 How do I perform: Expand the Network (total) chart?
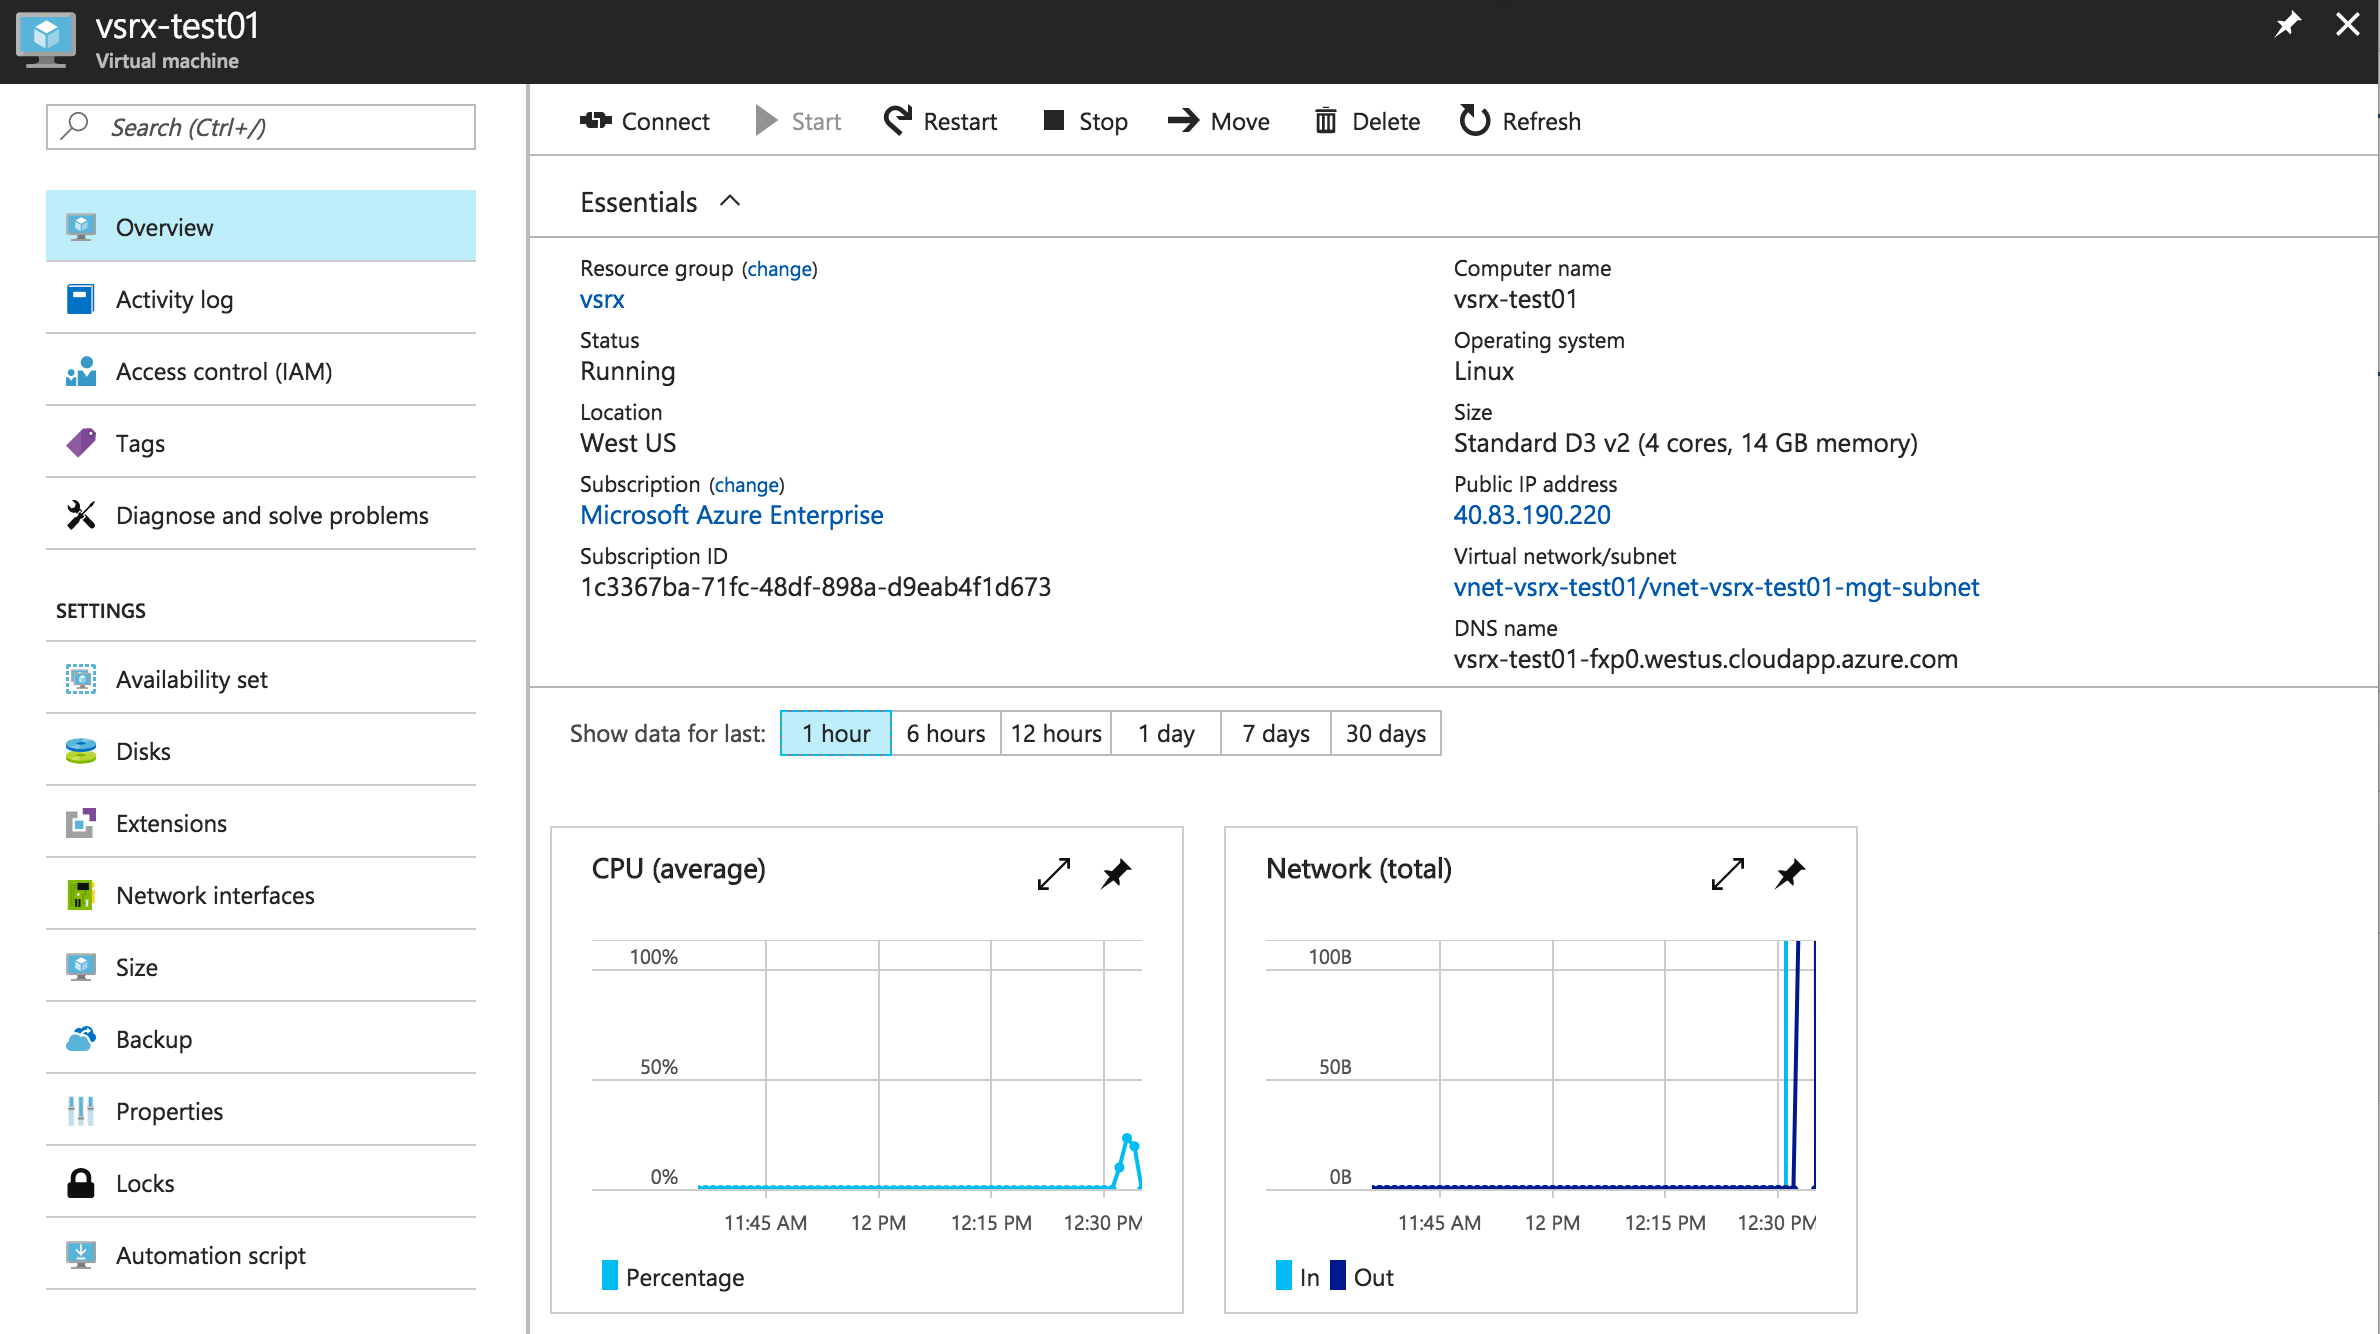click(1728, 873)
